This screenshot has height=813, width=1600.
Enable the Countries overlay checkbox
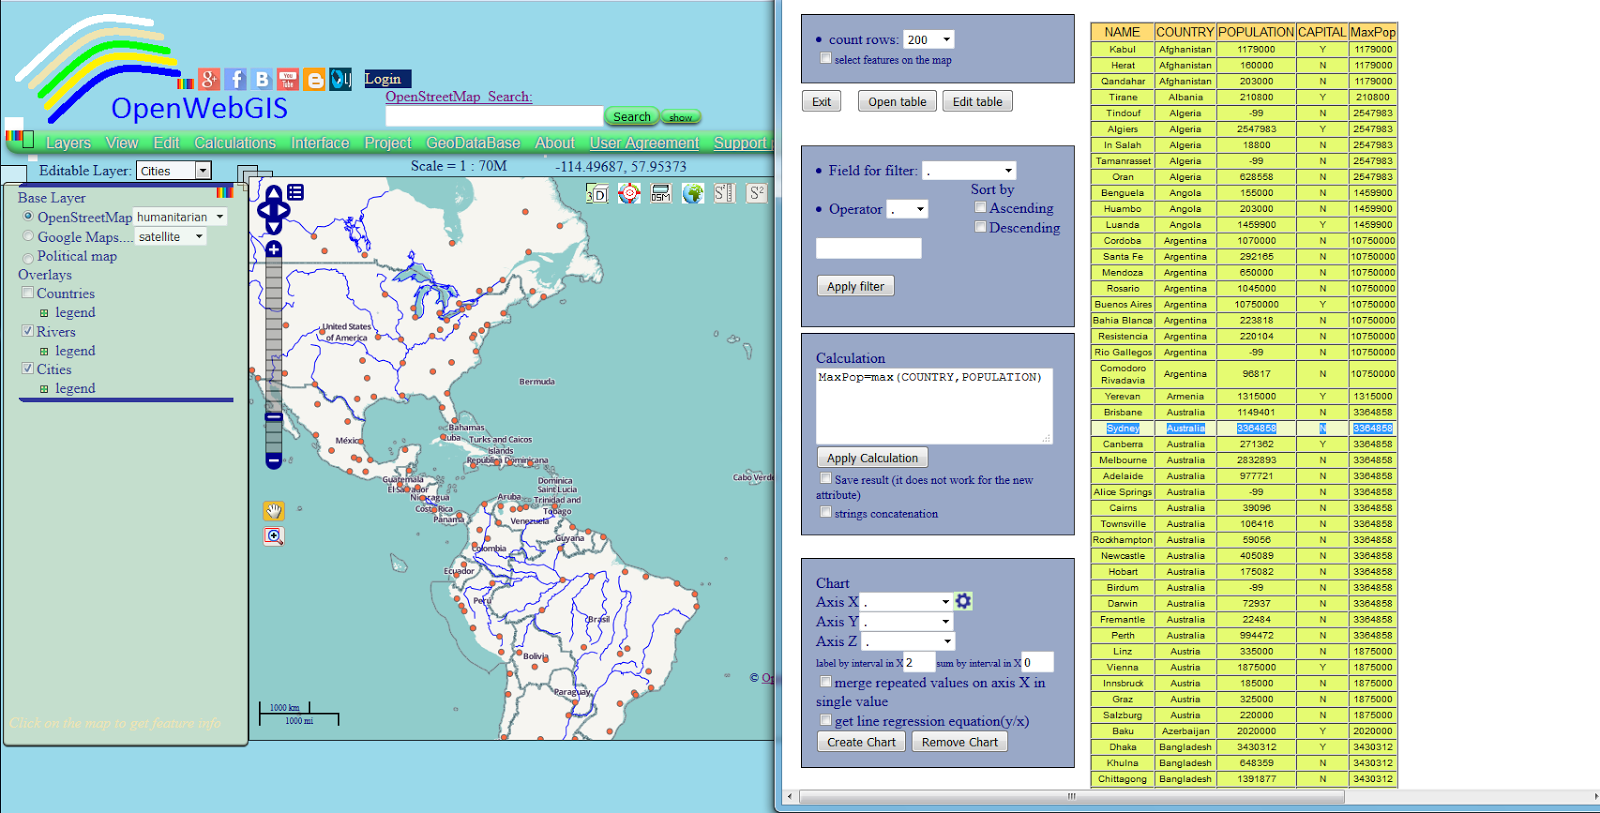(x=28, y=293)
